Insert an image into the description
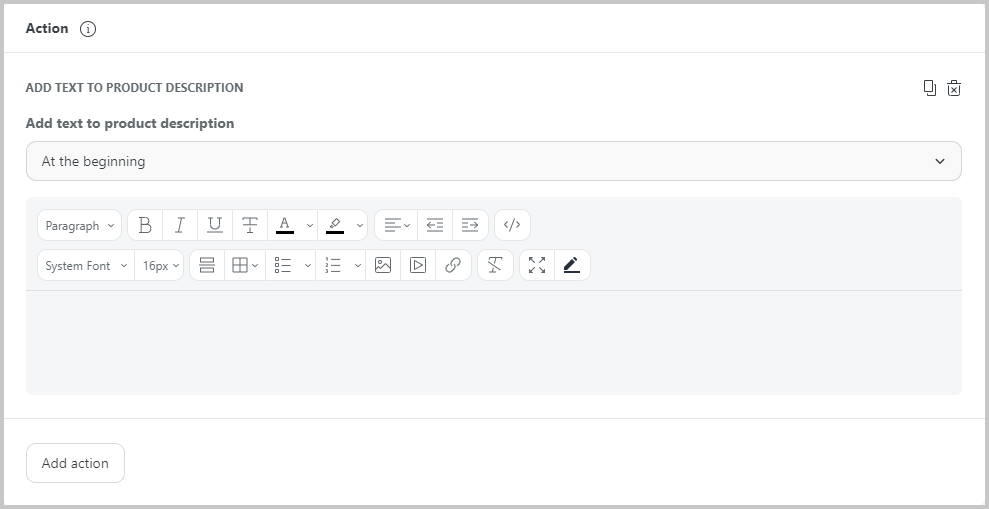The width and height of the screenshot is (989, 509). 383,265
